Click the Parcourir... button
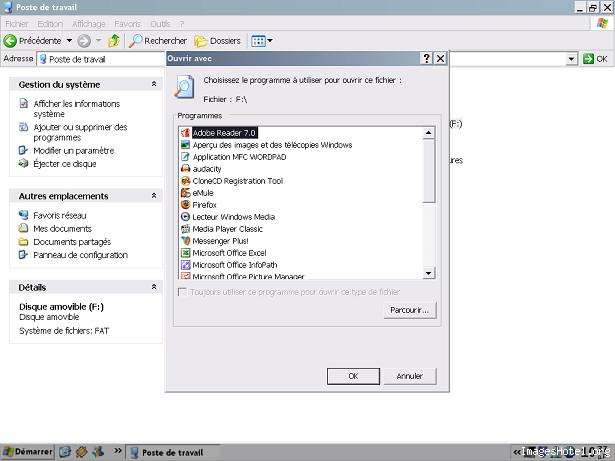This screenshot has width=615, height=461. click(409, 310)
